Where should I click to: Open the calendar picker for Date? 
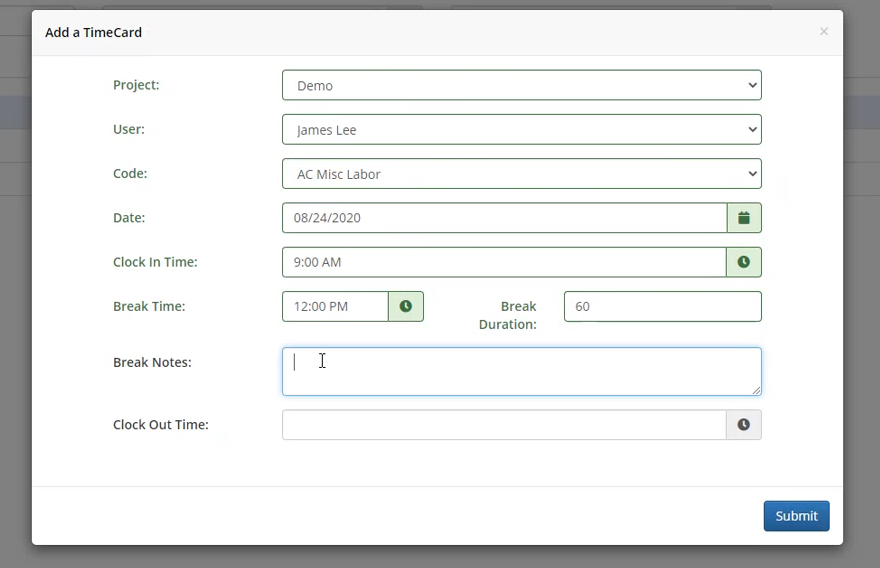coord(744,218)
